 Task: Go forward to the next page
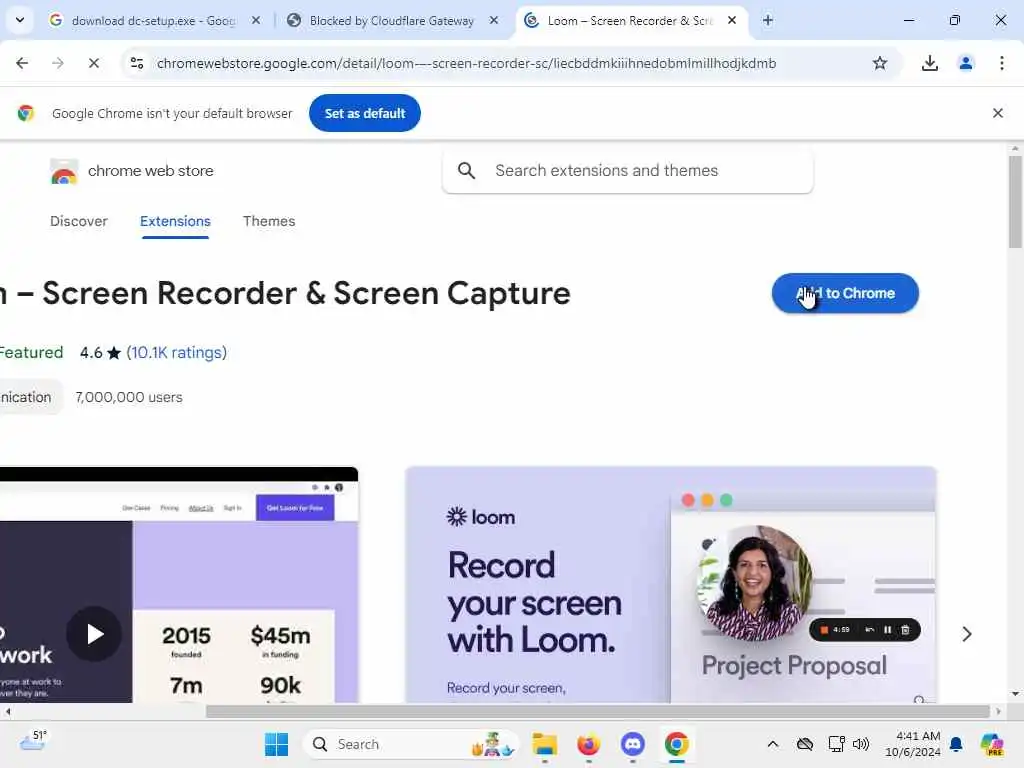pos(57,63)
